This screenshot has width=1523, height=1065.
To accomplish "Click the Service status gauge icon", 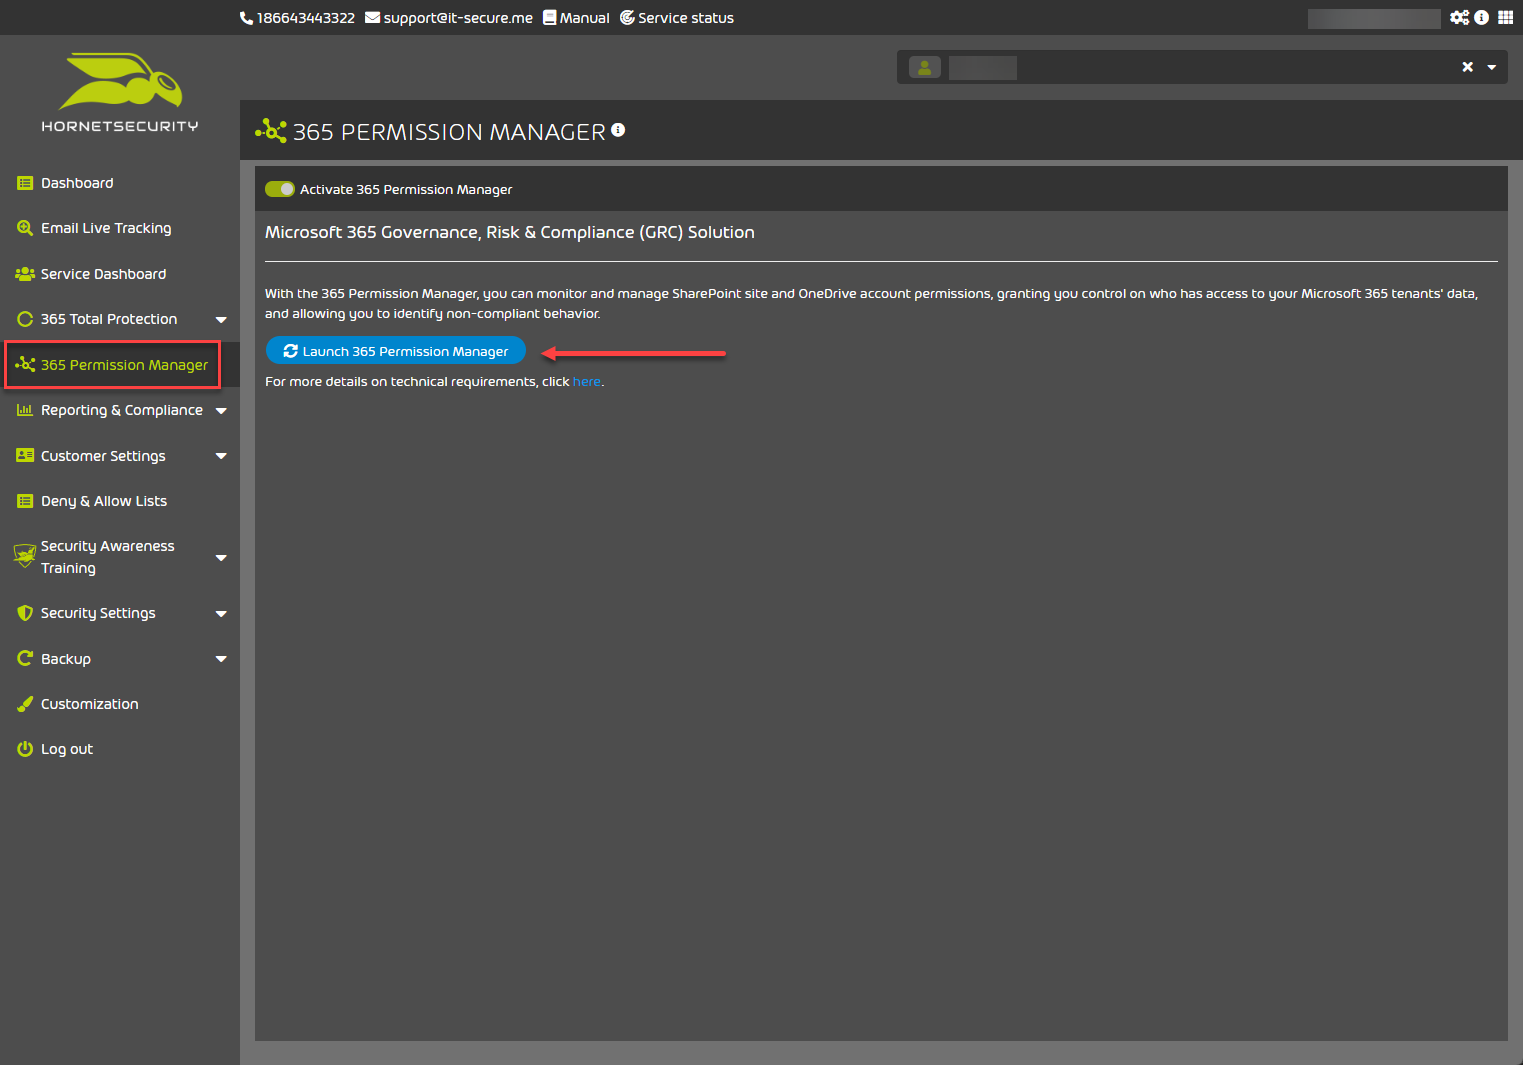I will click(x=627, y=17).
